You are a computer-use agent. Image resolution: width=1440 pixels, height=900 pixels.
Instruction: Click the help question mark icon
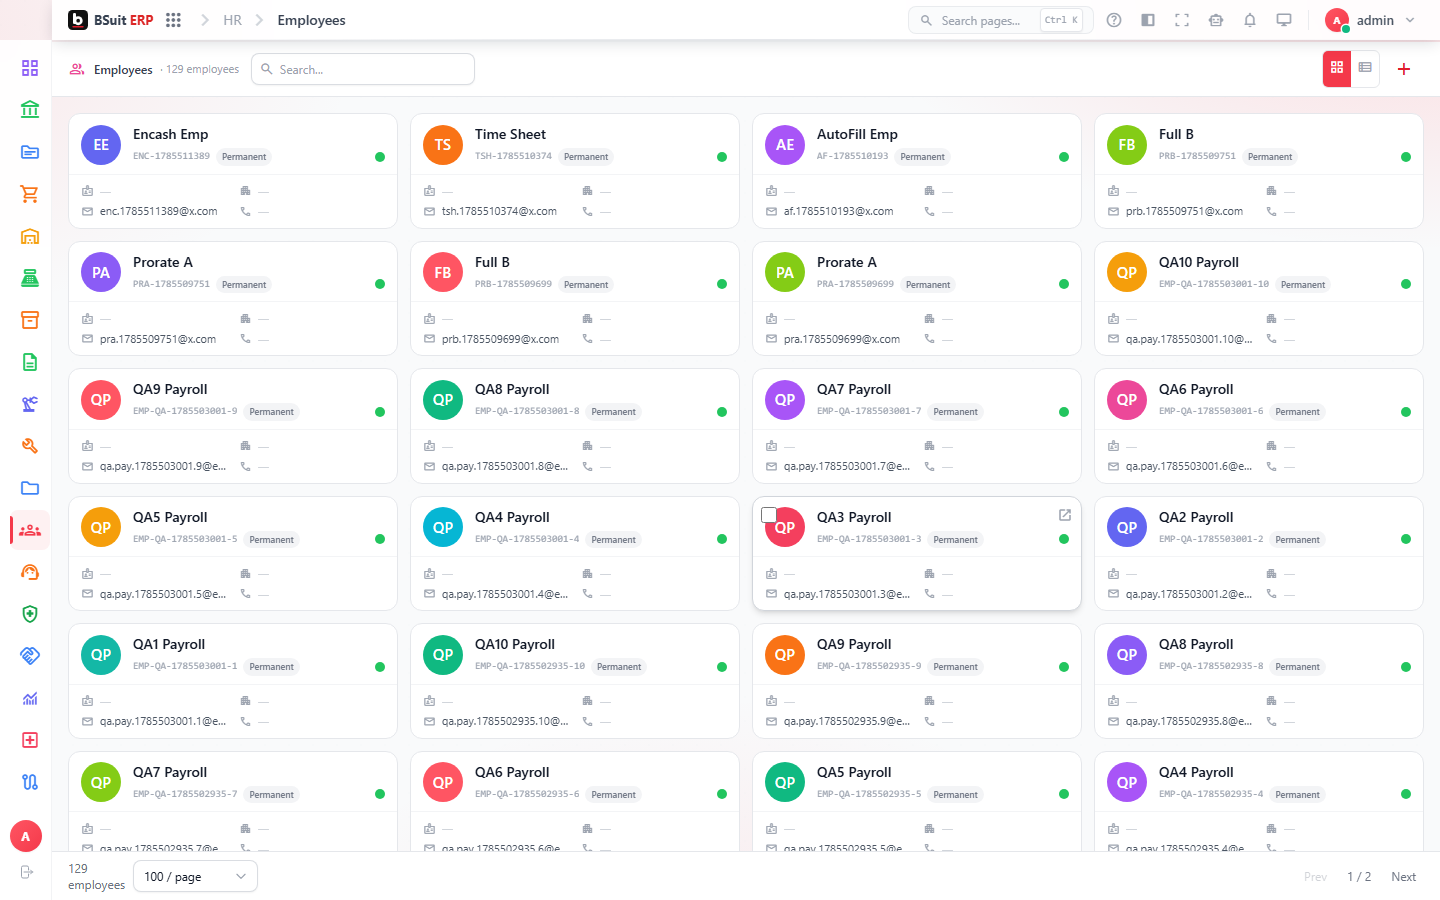(1114, 20)
